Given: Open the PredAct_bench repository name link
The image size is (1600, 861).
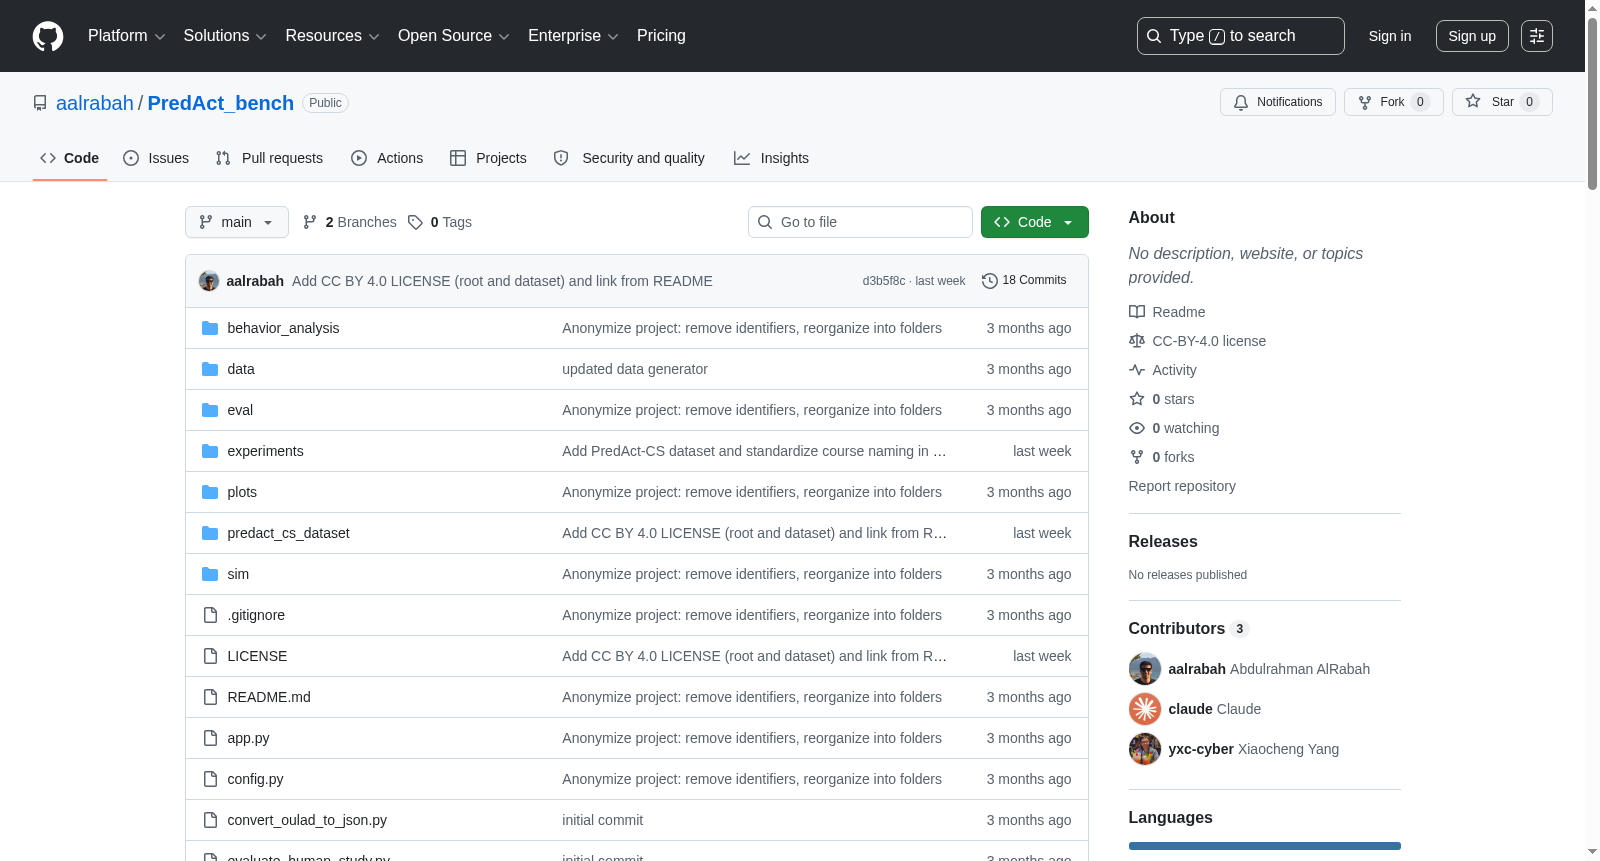Looking at the screenshot, I should [x=221, y=103].
